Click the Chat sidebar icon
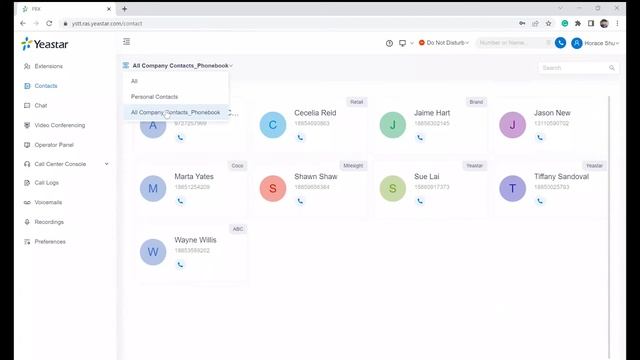 pyautogui.click(x=27, y=105)
